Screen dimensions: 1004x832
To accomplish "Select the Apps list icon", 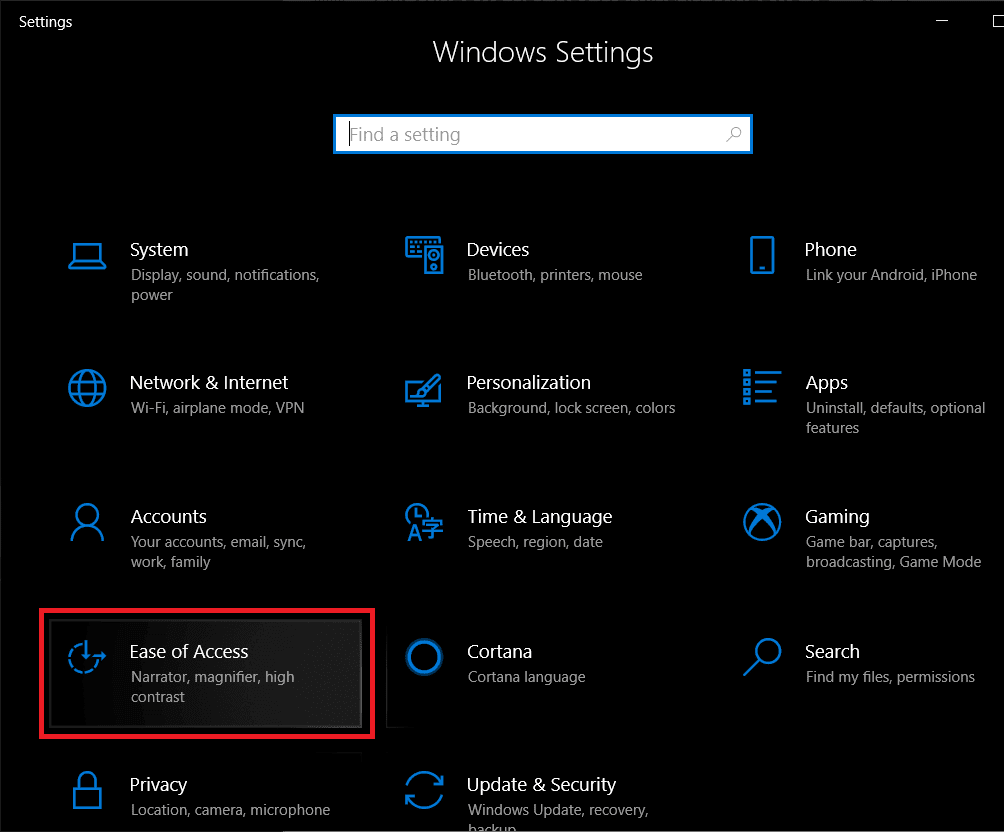I will [762, 388].
